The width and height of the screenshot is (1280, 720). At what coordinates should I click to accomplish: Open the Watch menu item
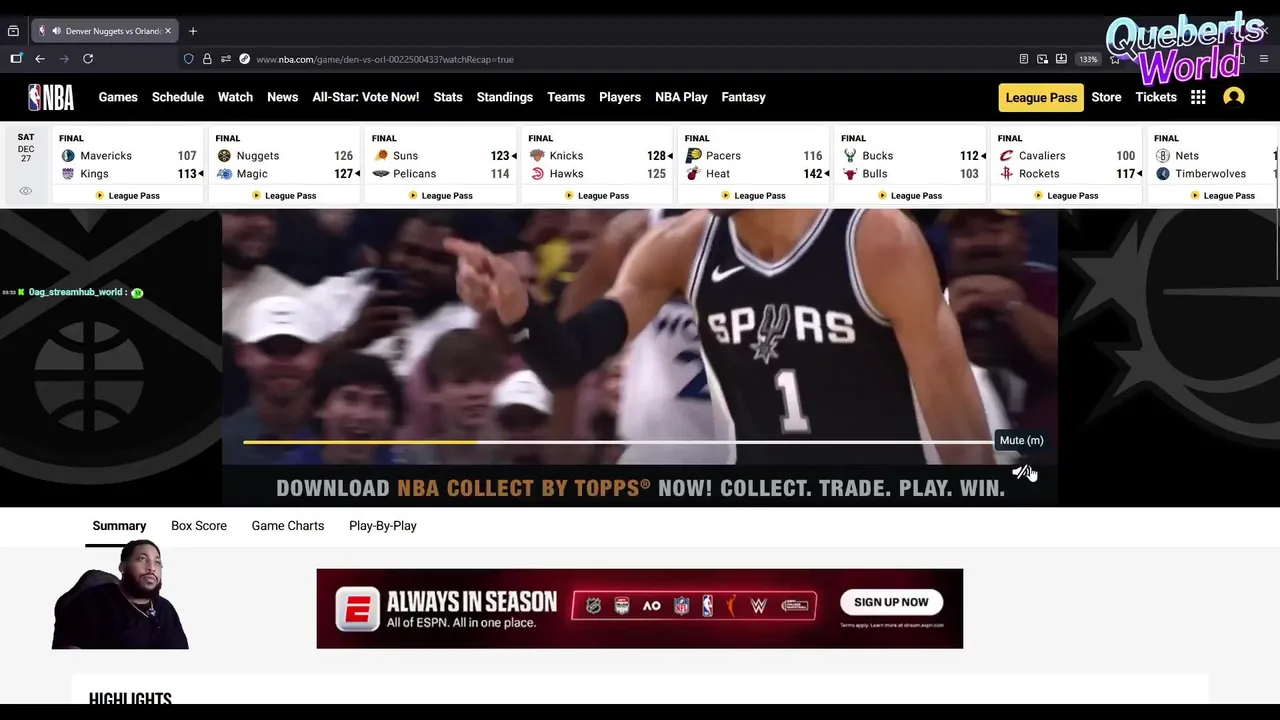point(235,97)
